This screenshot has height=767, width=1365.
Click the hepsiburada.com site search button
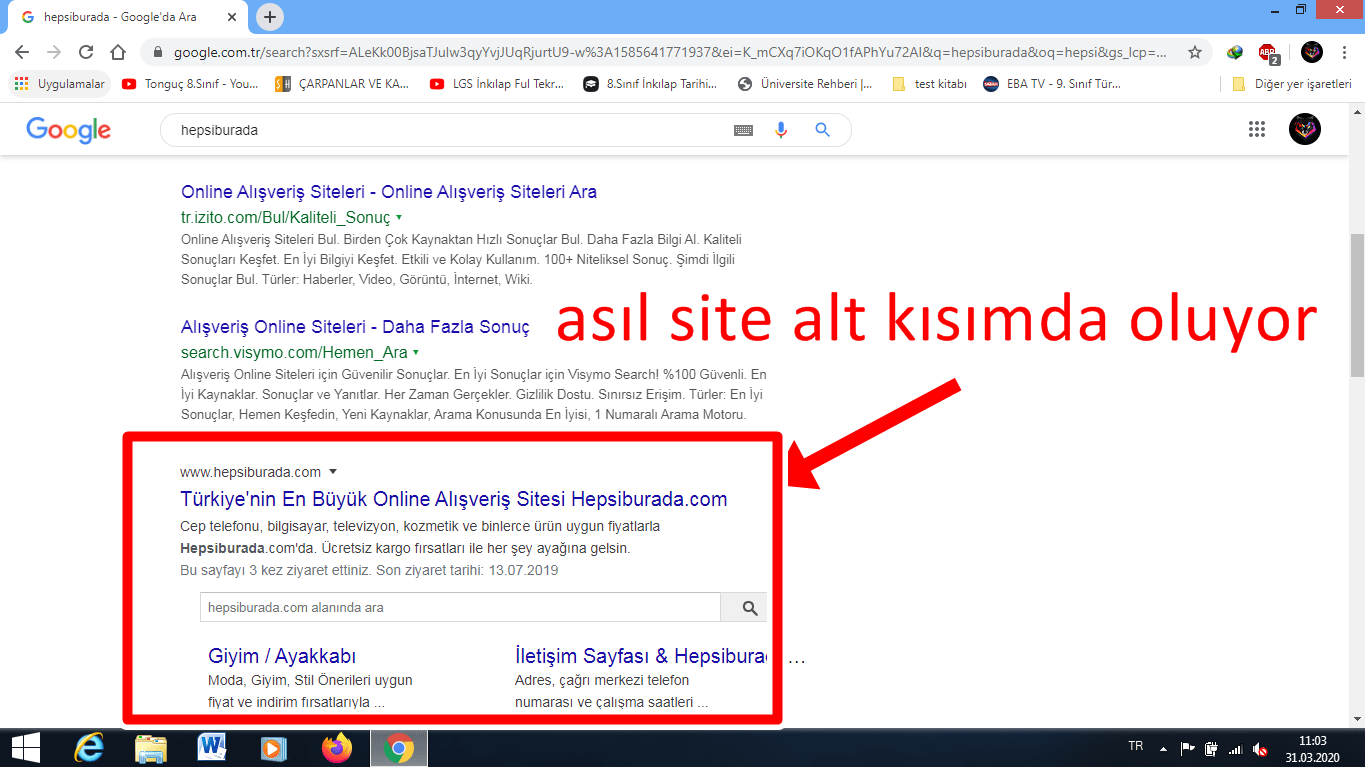click(745, 607)
